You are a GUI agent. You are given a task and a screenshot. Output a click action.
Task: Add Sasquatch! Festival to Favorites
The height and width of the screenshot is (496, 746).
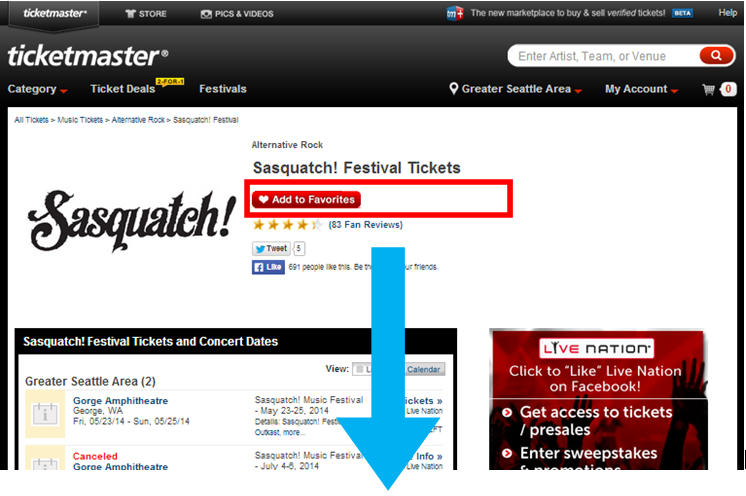pyautogui.click(x=306, y=199)
